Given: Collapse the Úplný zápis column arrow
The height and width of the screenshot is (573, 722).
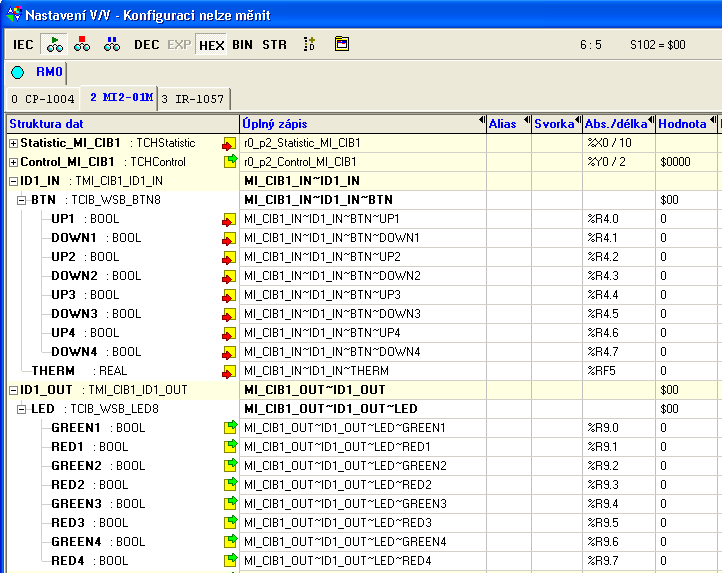Looking at the screenshot, I should pos(482,120).
